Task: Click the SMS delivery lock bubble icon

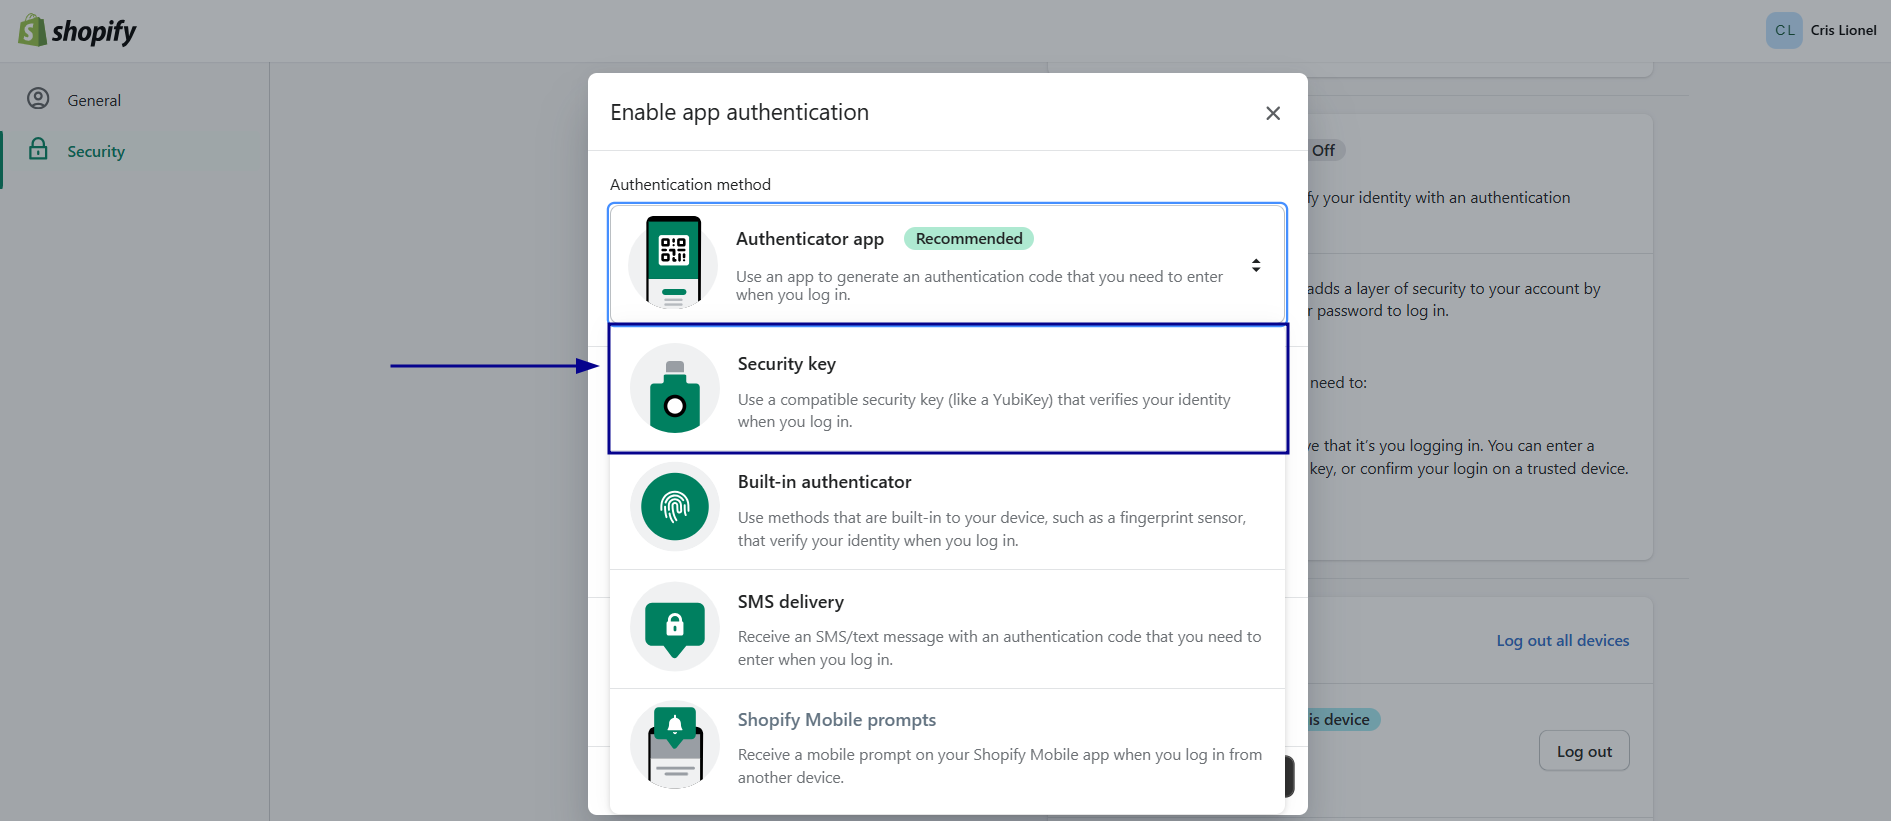Action: click(x=675, y=627)
